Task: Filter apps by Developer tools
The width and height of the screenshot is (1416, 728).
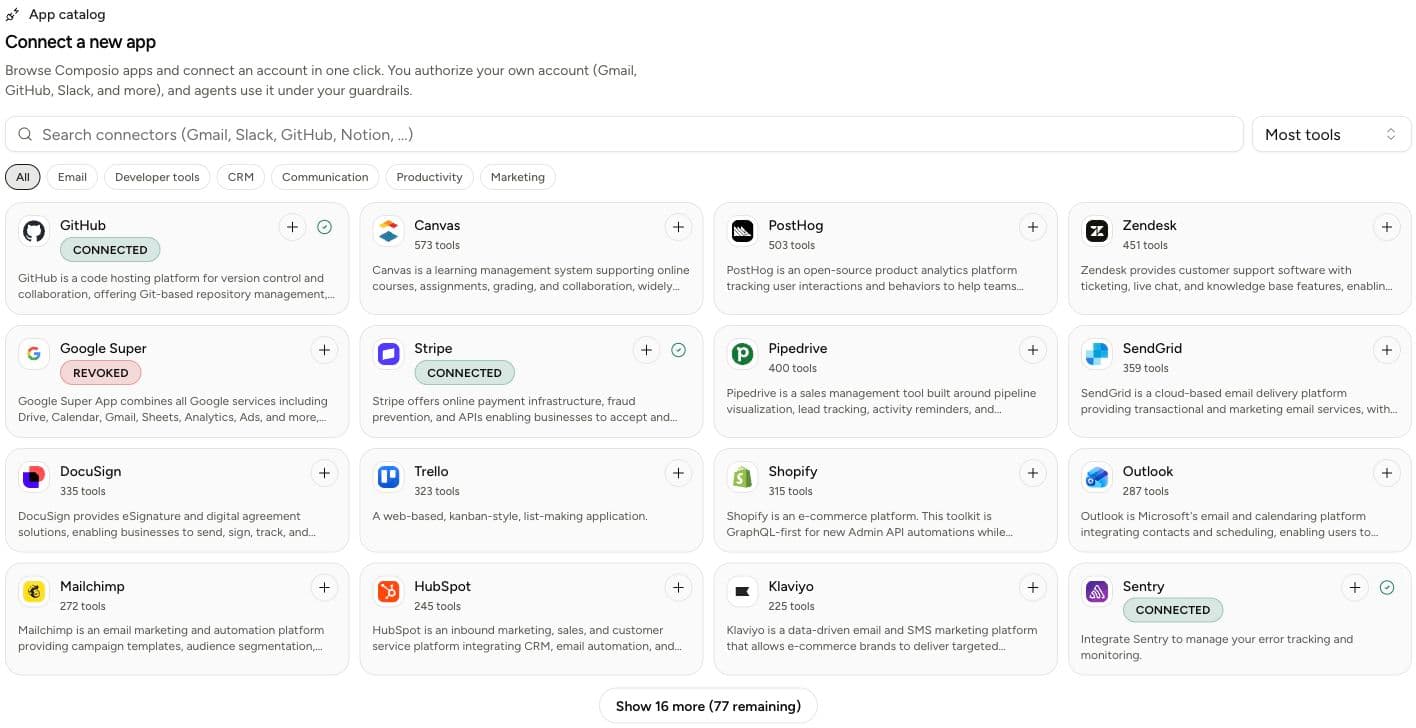Action: click(x=157, y=177)
